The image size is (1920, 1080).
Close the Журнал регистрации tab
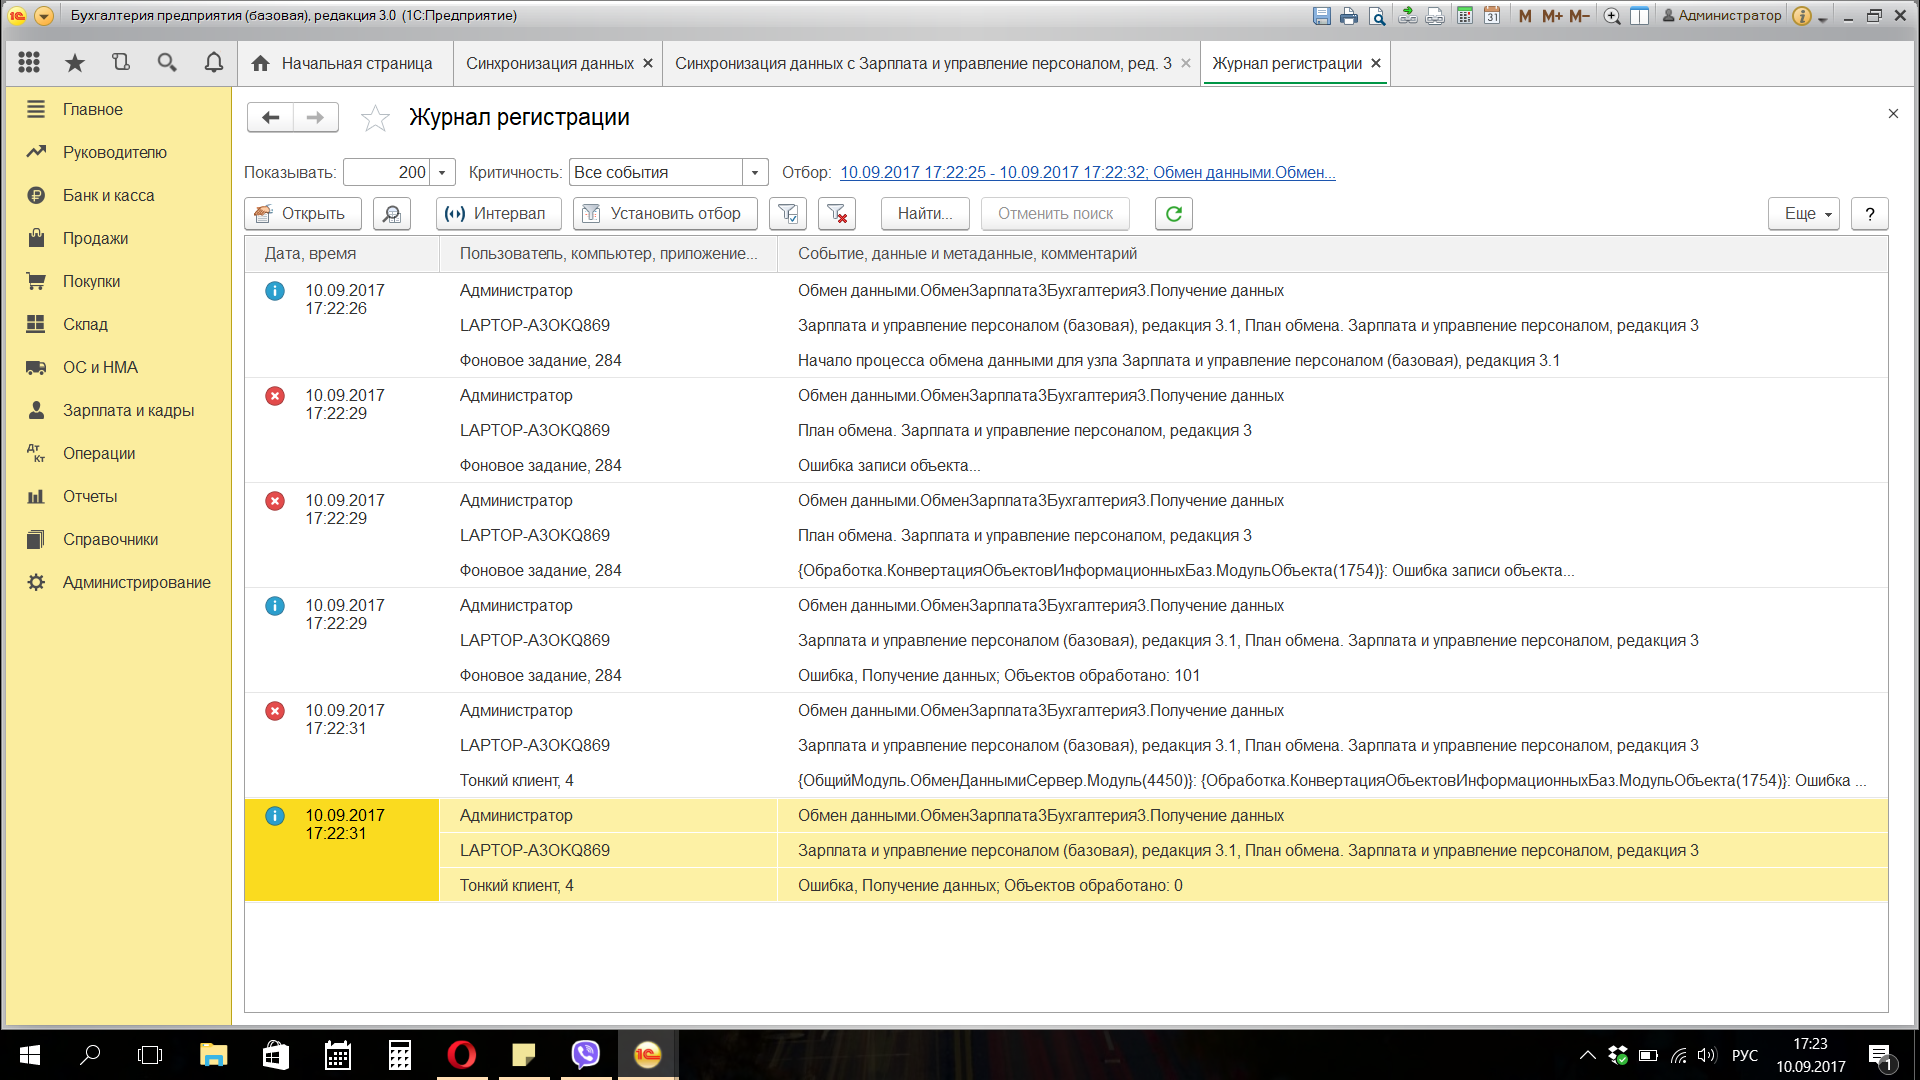(x=1376, y=63)
